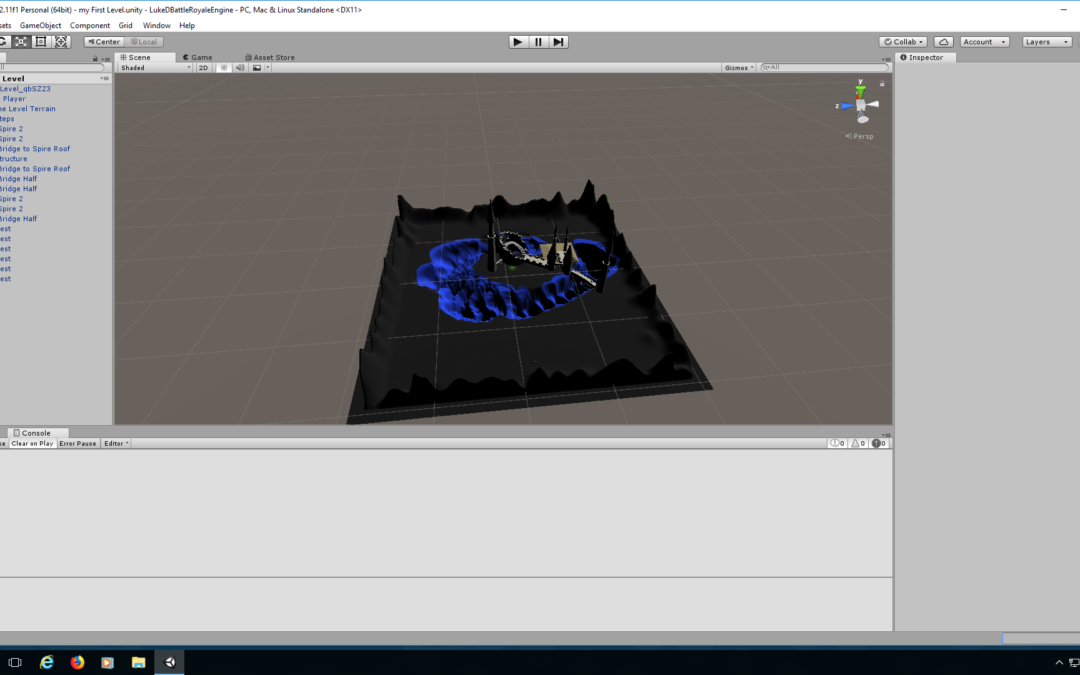Select Level_qbSZ23 in Hierarchy

(x=25, y=89)
